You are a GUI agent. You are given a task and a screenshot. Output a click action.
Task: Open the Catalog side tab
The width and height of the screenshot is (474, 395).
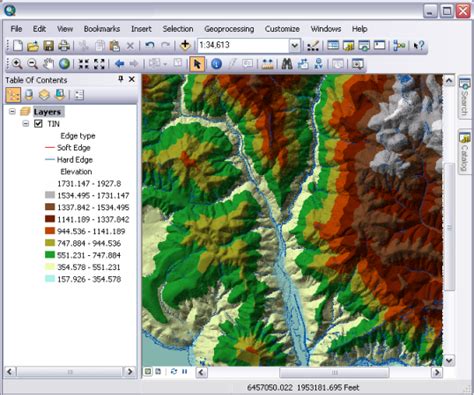[x=465, y=152]
